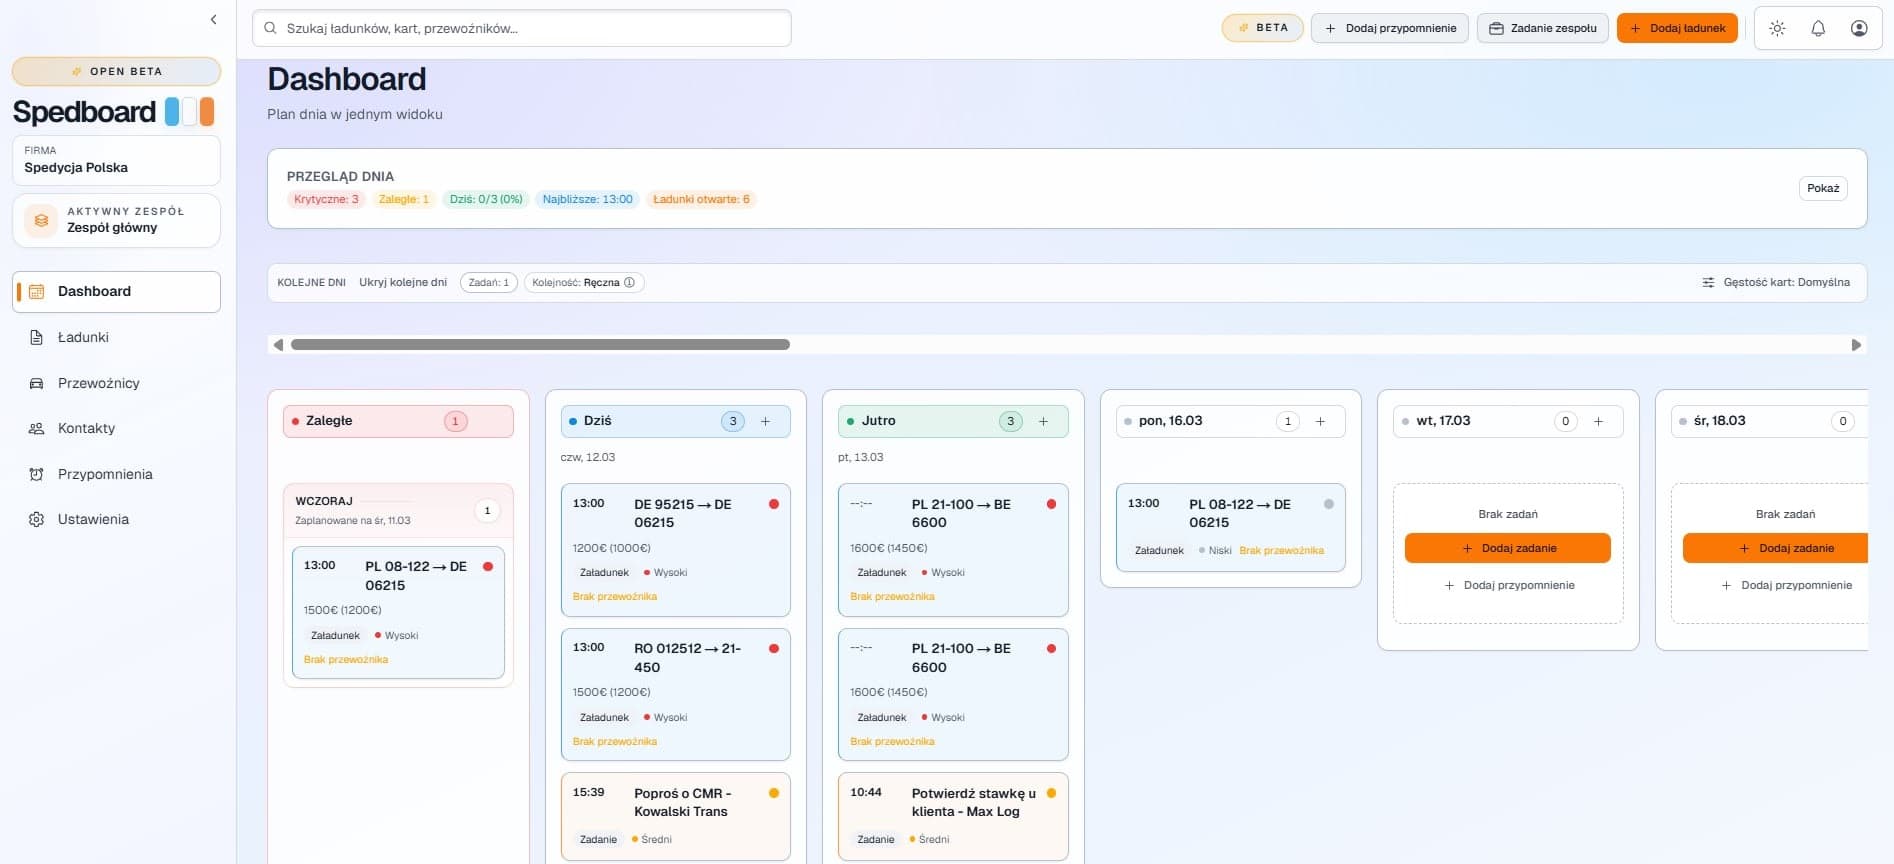The width and height of the screenshot is (1894, 864).
Task: Open Gęstość kart: Domyślna density selector
Action: click(x=1776, y=283)
